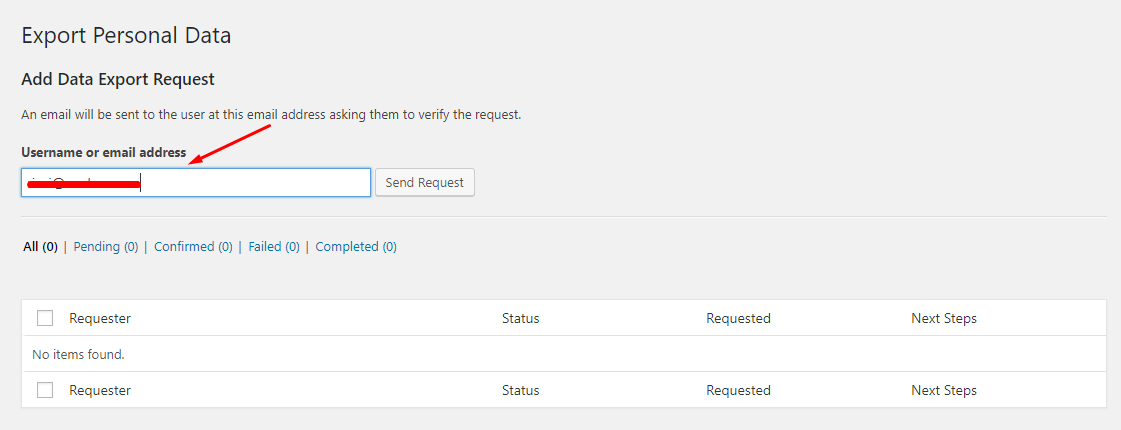Tick the select-all checkbox in table header
This screenshot has width=1121, height=430.
tap(45, 318)
